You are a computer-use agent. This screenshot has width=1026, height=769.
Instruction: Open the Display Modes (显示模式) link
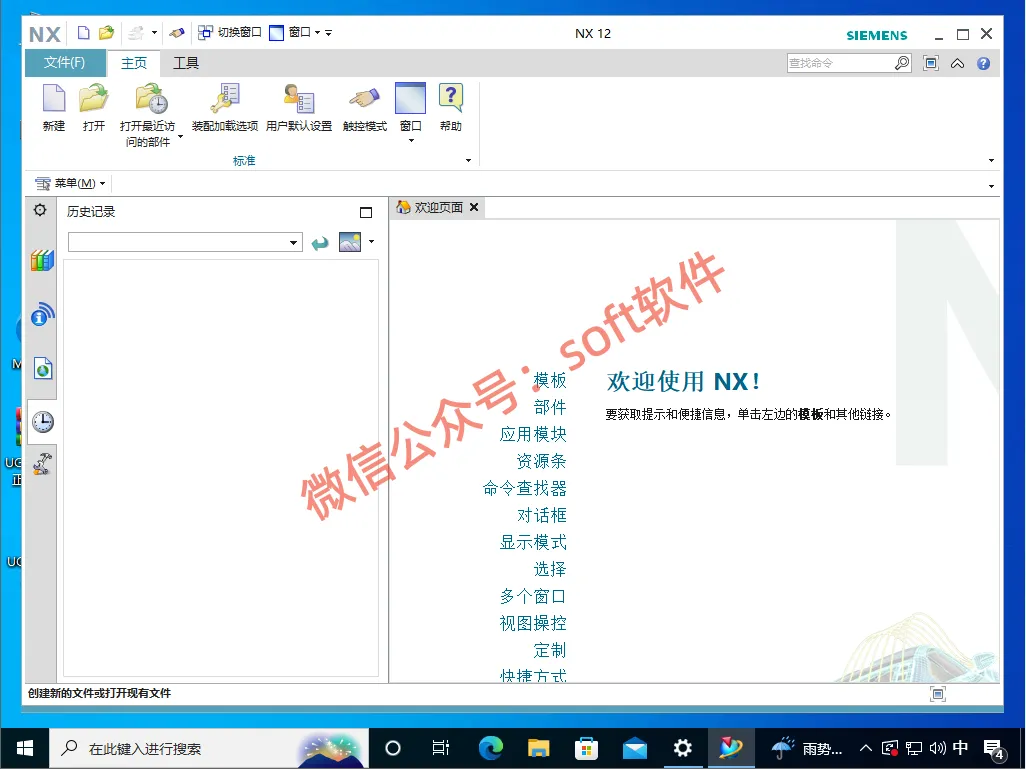click(533, 542)
